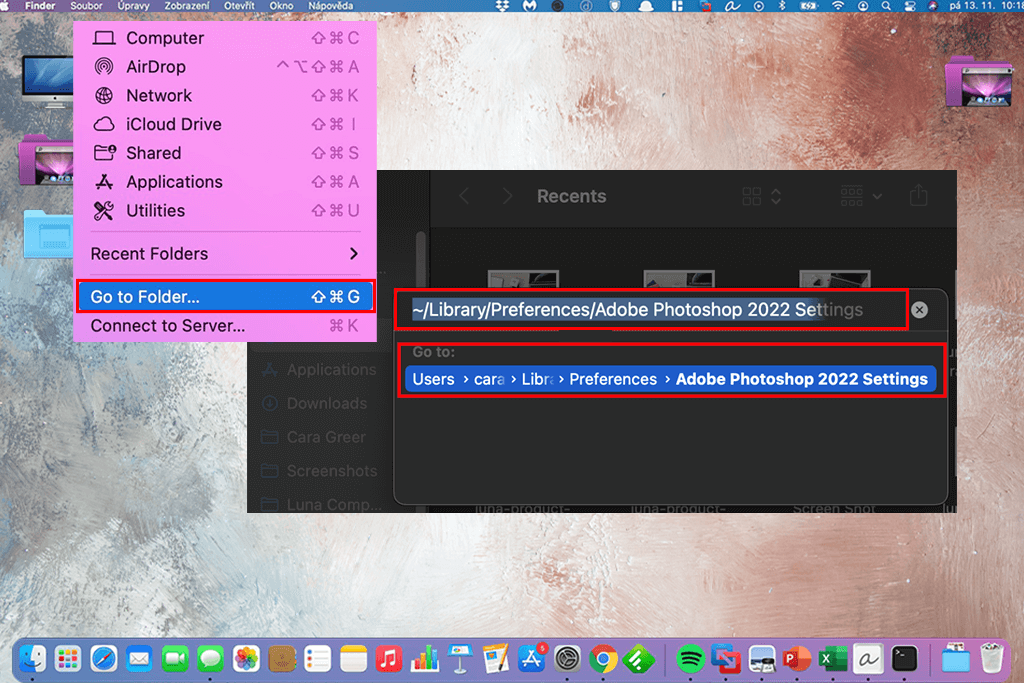Open the Úpravy menu
This screenshot has width=1024, height=683.
point(134,6)
